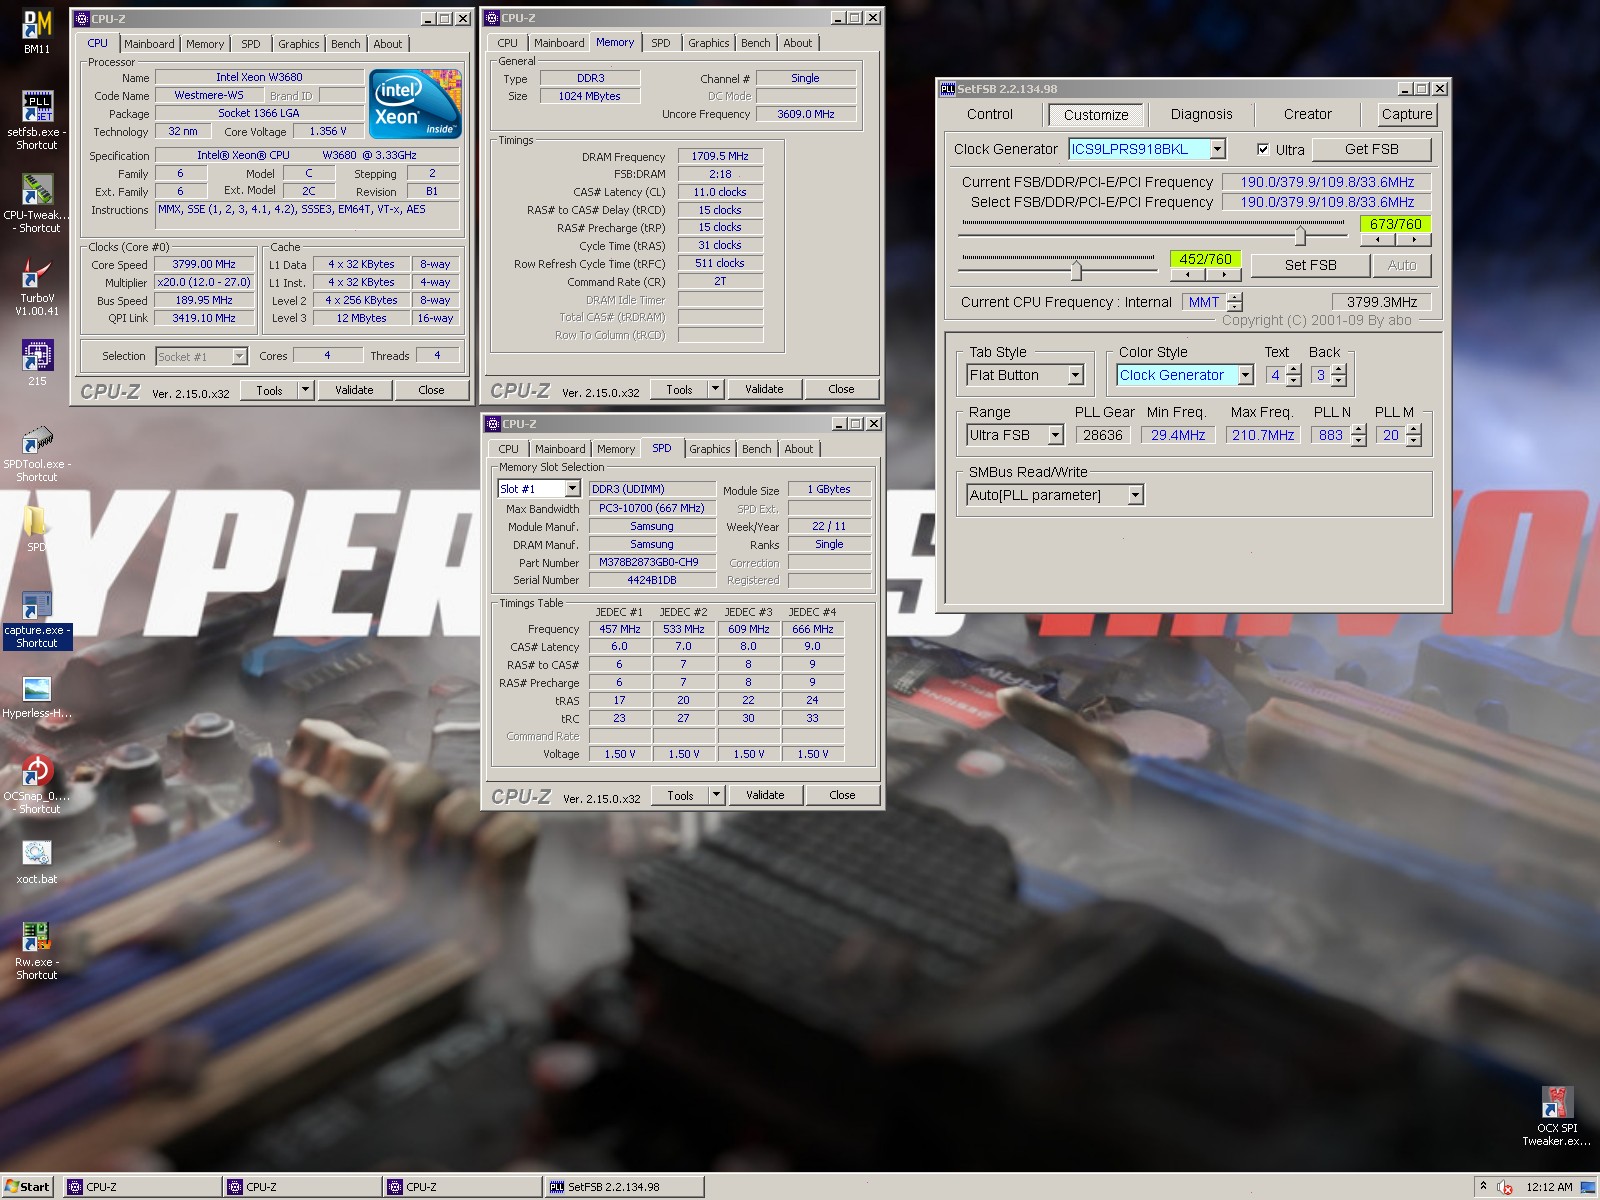Click CPU-Z title icon in SPD window
The width and height of the screenshot is (1600, 1200).
pos(493,424)
